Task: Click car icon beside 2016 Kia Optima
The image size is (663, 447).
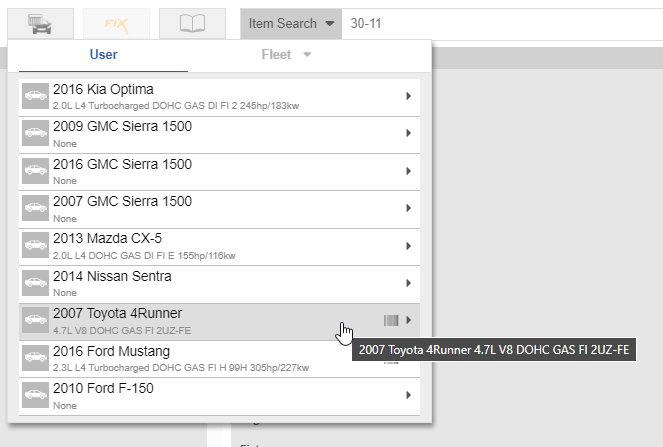Action: point(36,97)
